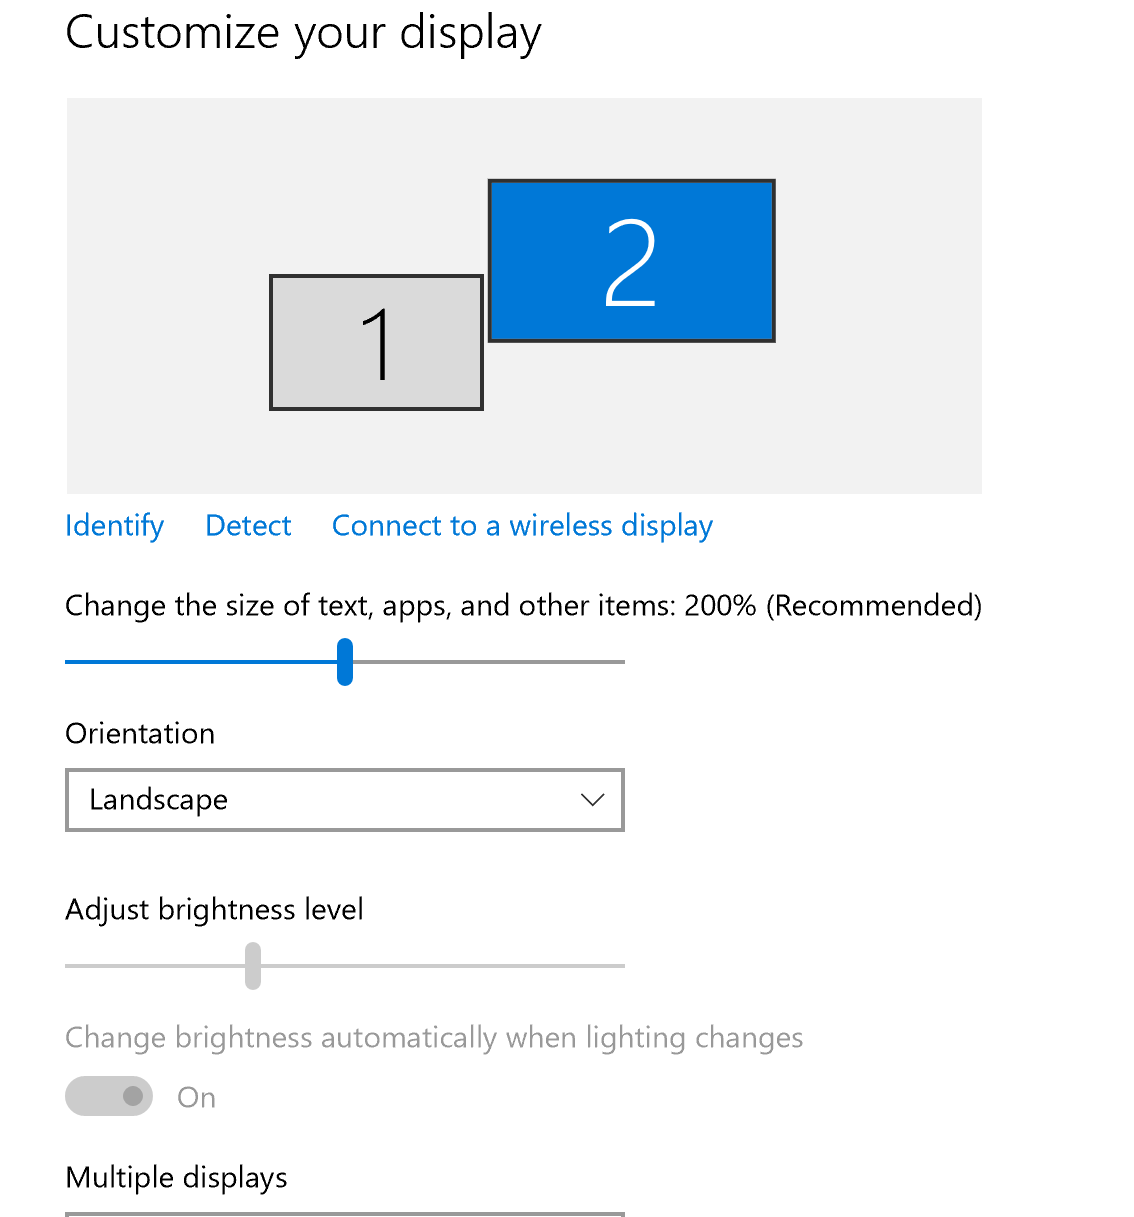Screen dimensions: 1134x1217
Task: Toggle automatic brightness switch
Action: click(x=109, y=1096)
